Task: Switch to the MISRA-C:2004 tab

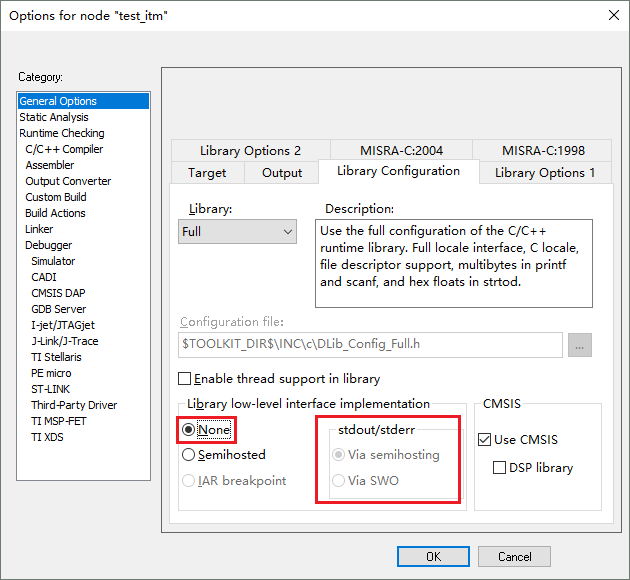Action: pos(401,150)
